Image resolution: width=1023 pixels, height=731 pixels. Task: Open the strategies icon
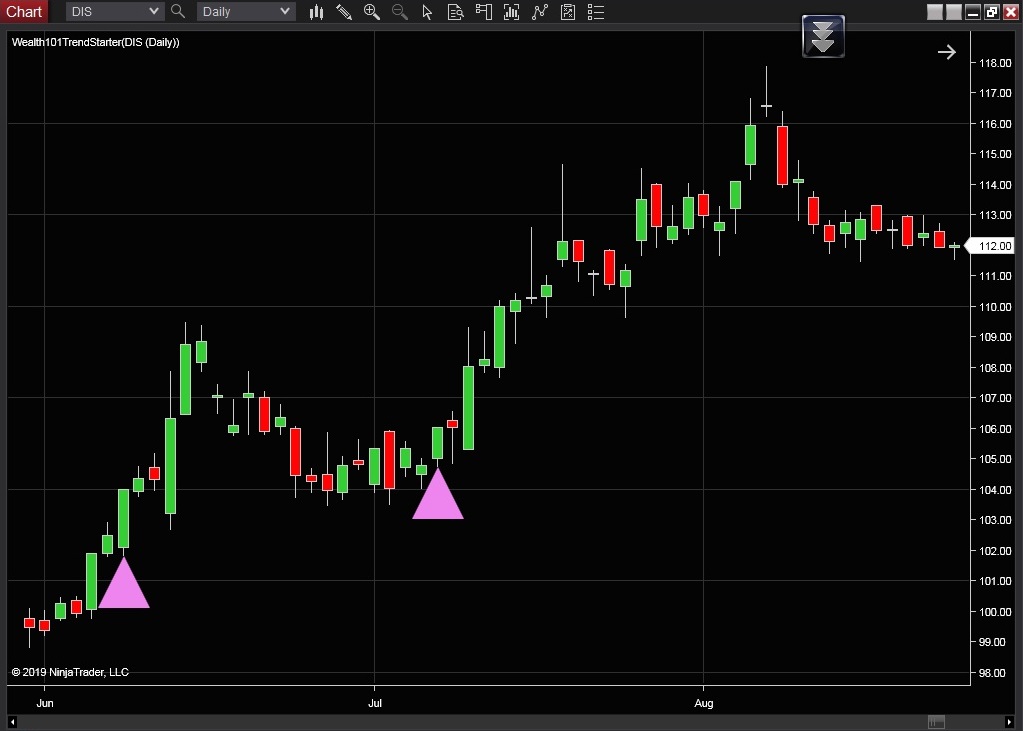[x=568, y=12]
